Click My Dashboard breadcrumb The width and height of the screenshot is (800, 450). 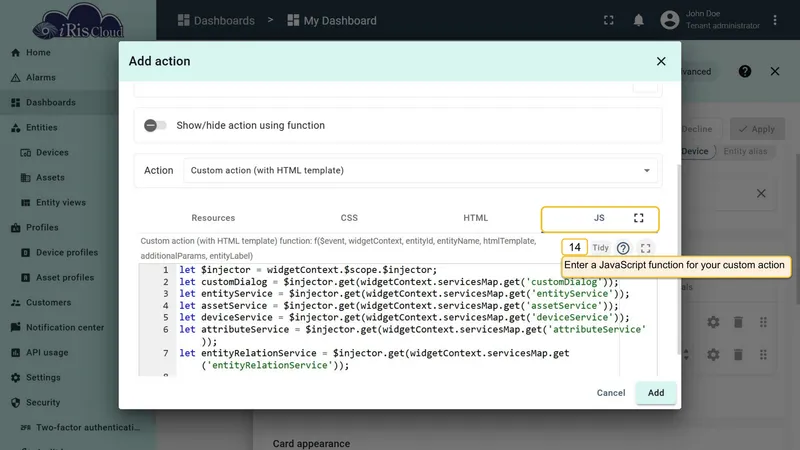tap(332, 20)
